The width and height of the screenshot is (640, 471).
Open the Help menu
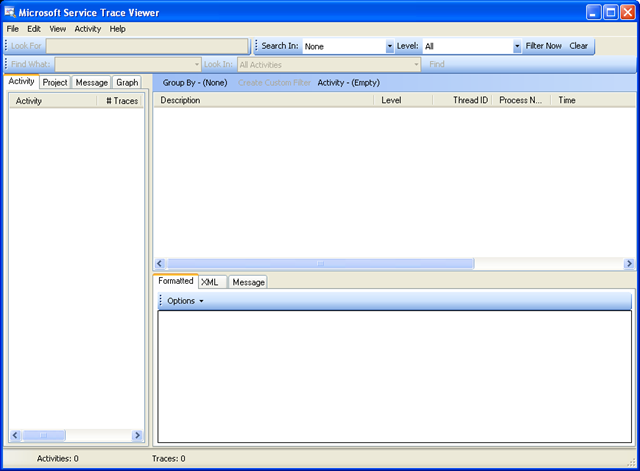point(118,29)
